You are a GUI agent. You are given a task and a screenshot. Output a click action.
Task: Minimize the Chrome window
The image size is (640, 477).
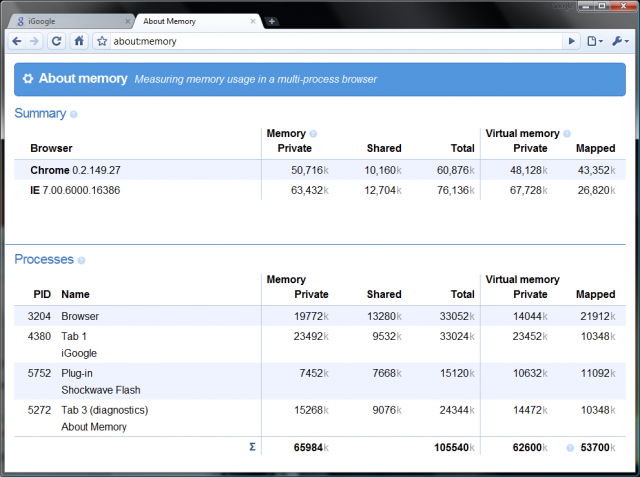click(587, 6)
